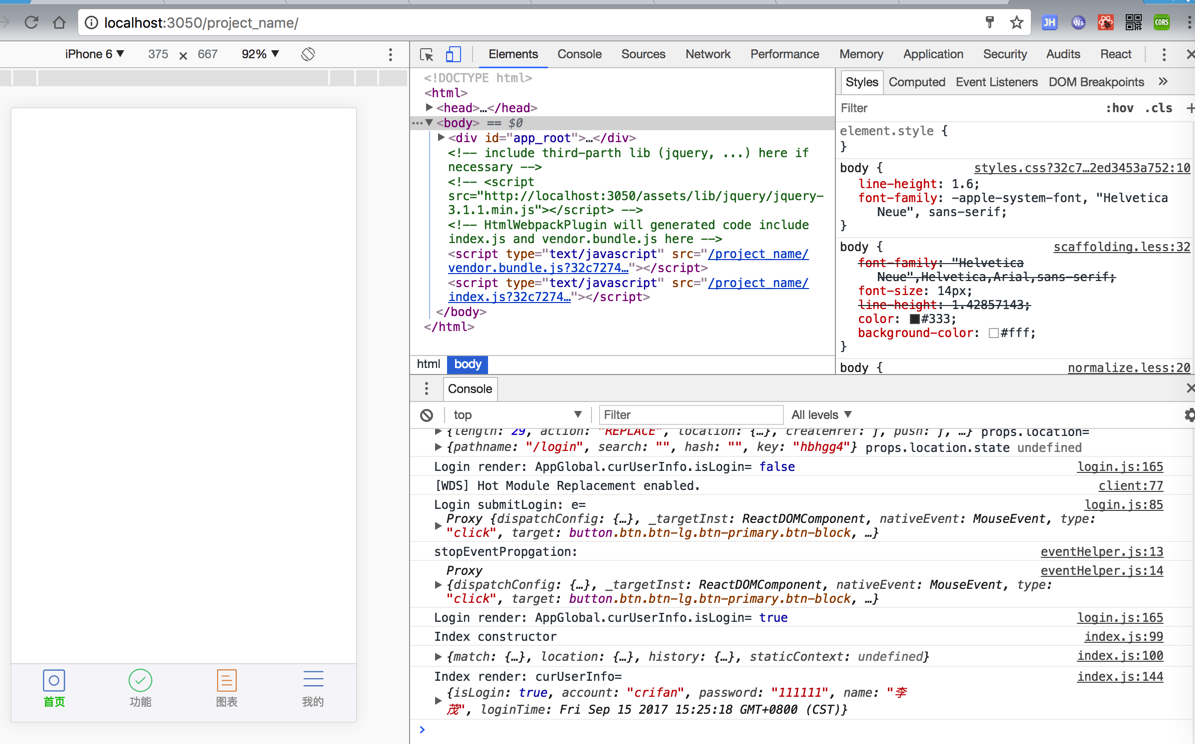
Task: Tap the 图表 chart tab icon
Action: click(227, 681)
